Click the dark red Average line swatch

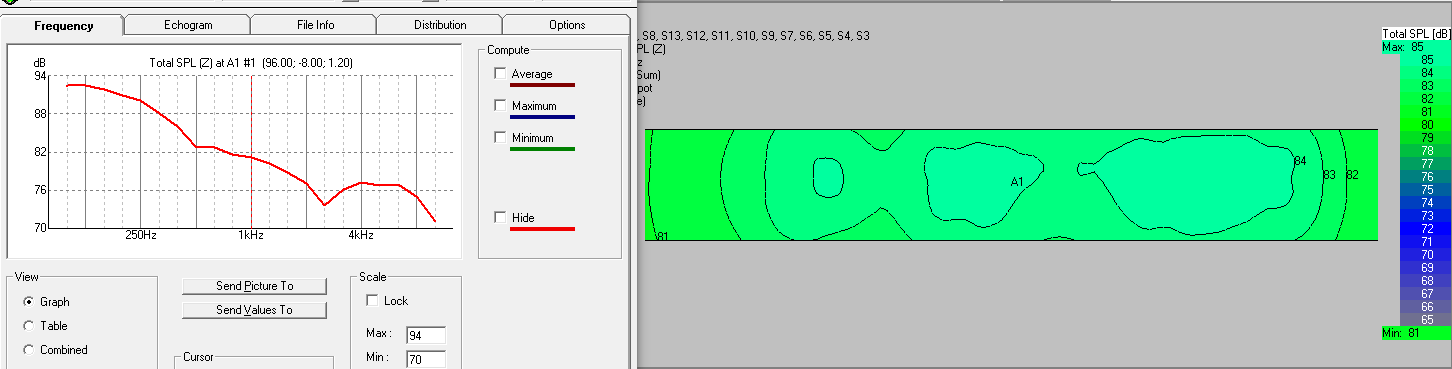542,86
